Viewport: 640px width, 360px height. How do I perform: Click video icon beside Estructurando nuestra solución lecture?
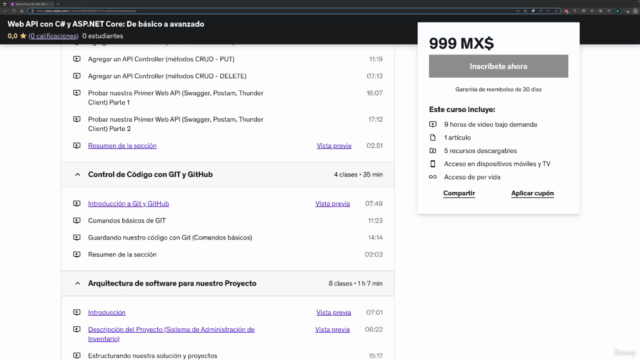tap(77, 356)
